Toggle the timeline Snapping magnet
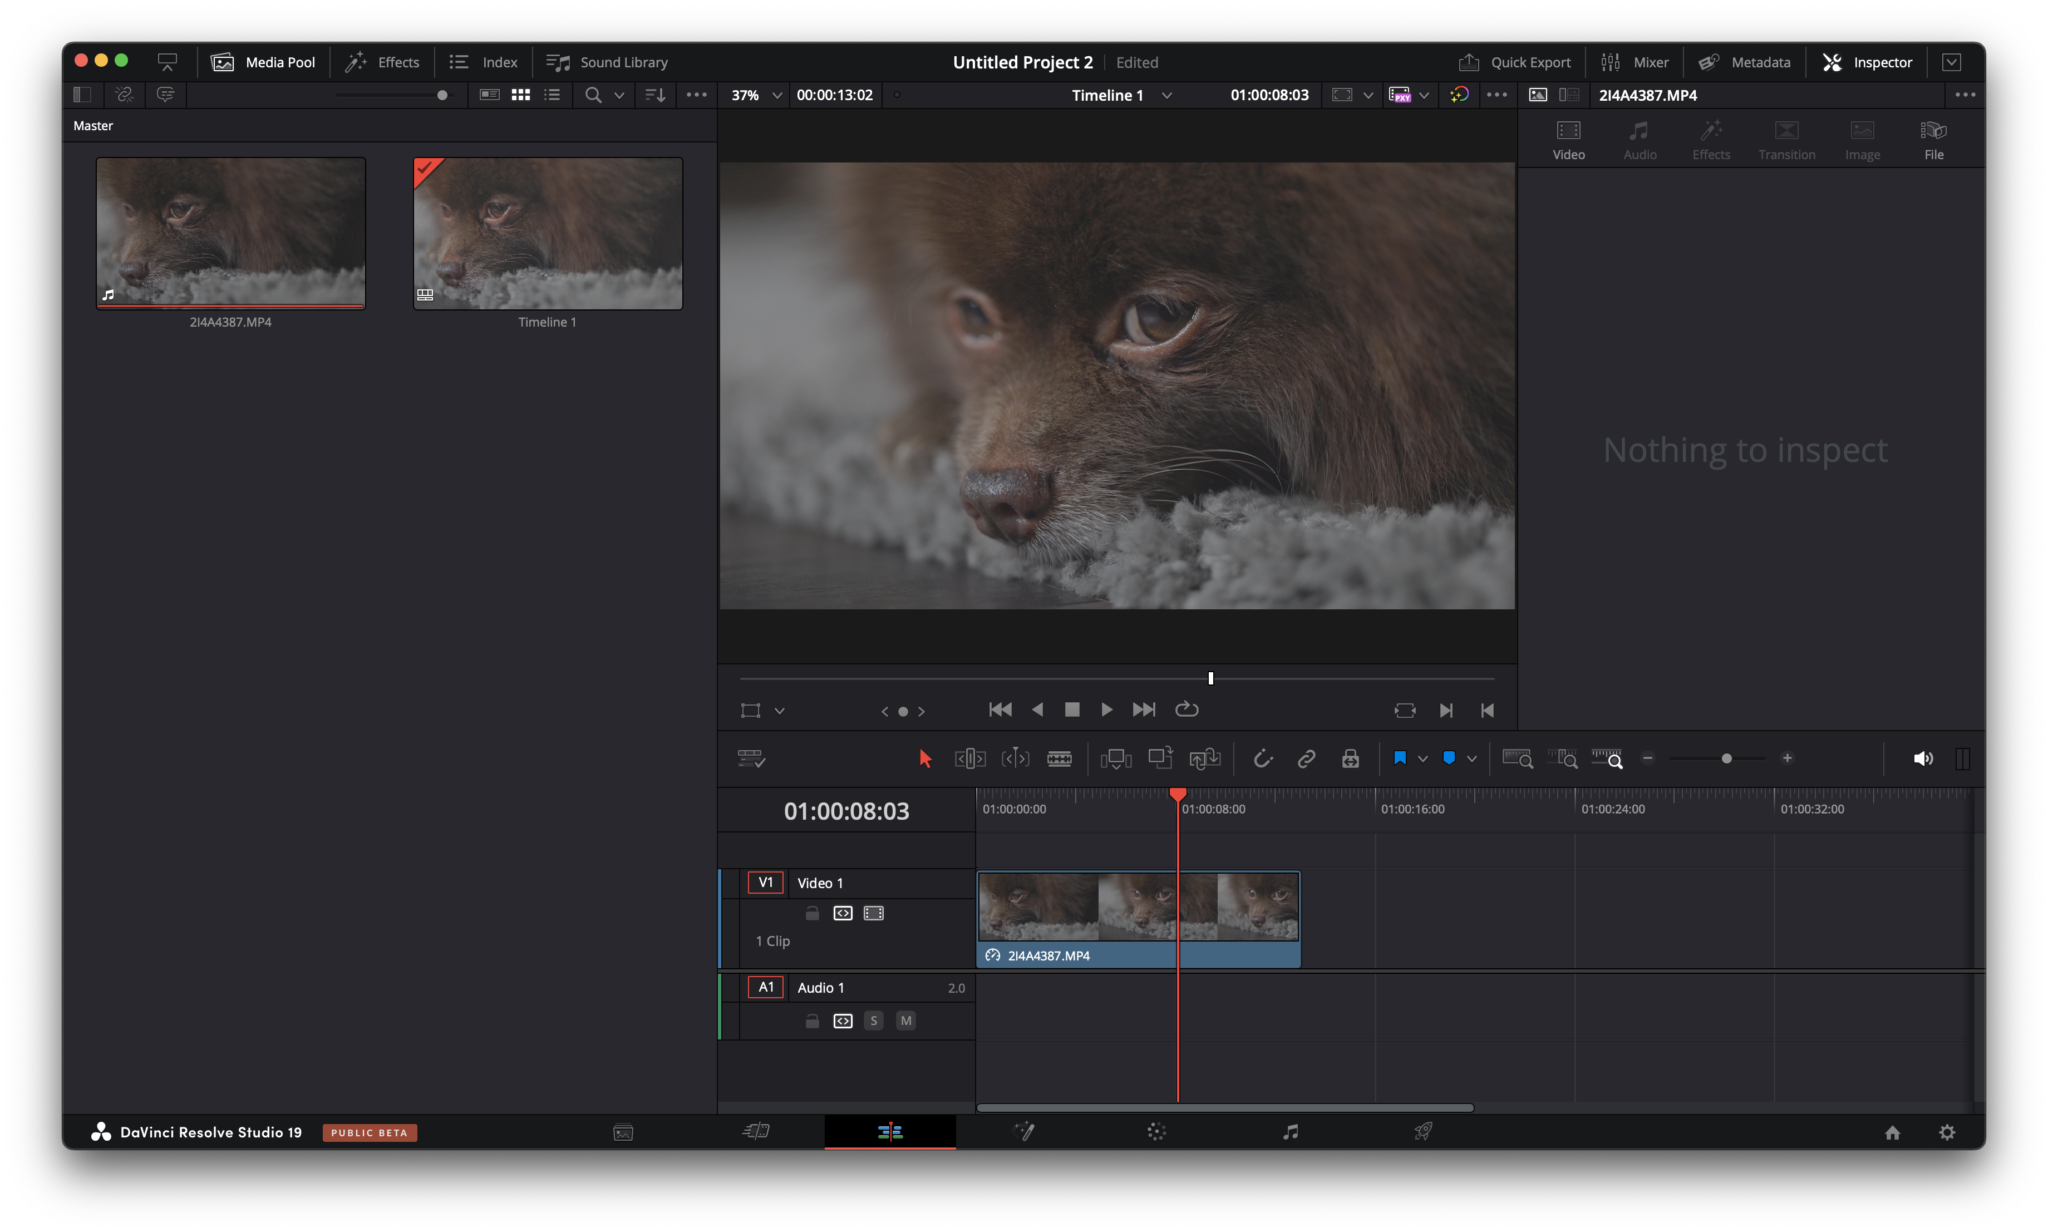2048x1232 pixels. 1263,759
